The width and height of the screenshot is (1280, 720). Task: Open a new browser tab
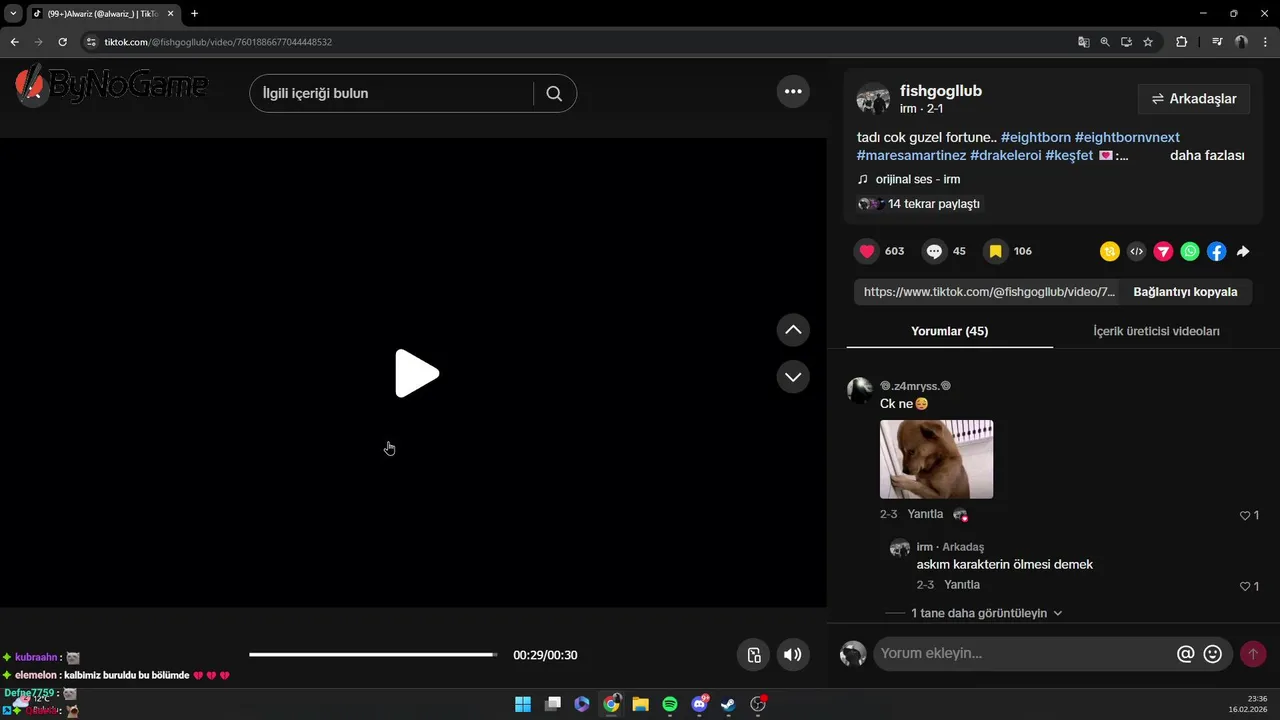click(194, 14)
